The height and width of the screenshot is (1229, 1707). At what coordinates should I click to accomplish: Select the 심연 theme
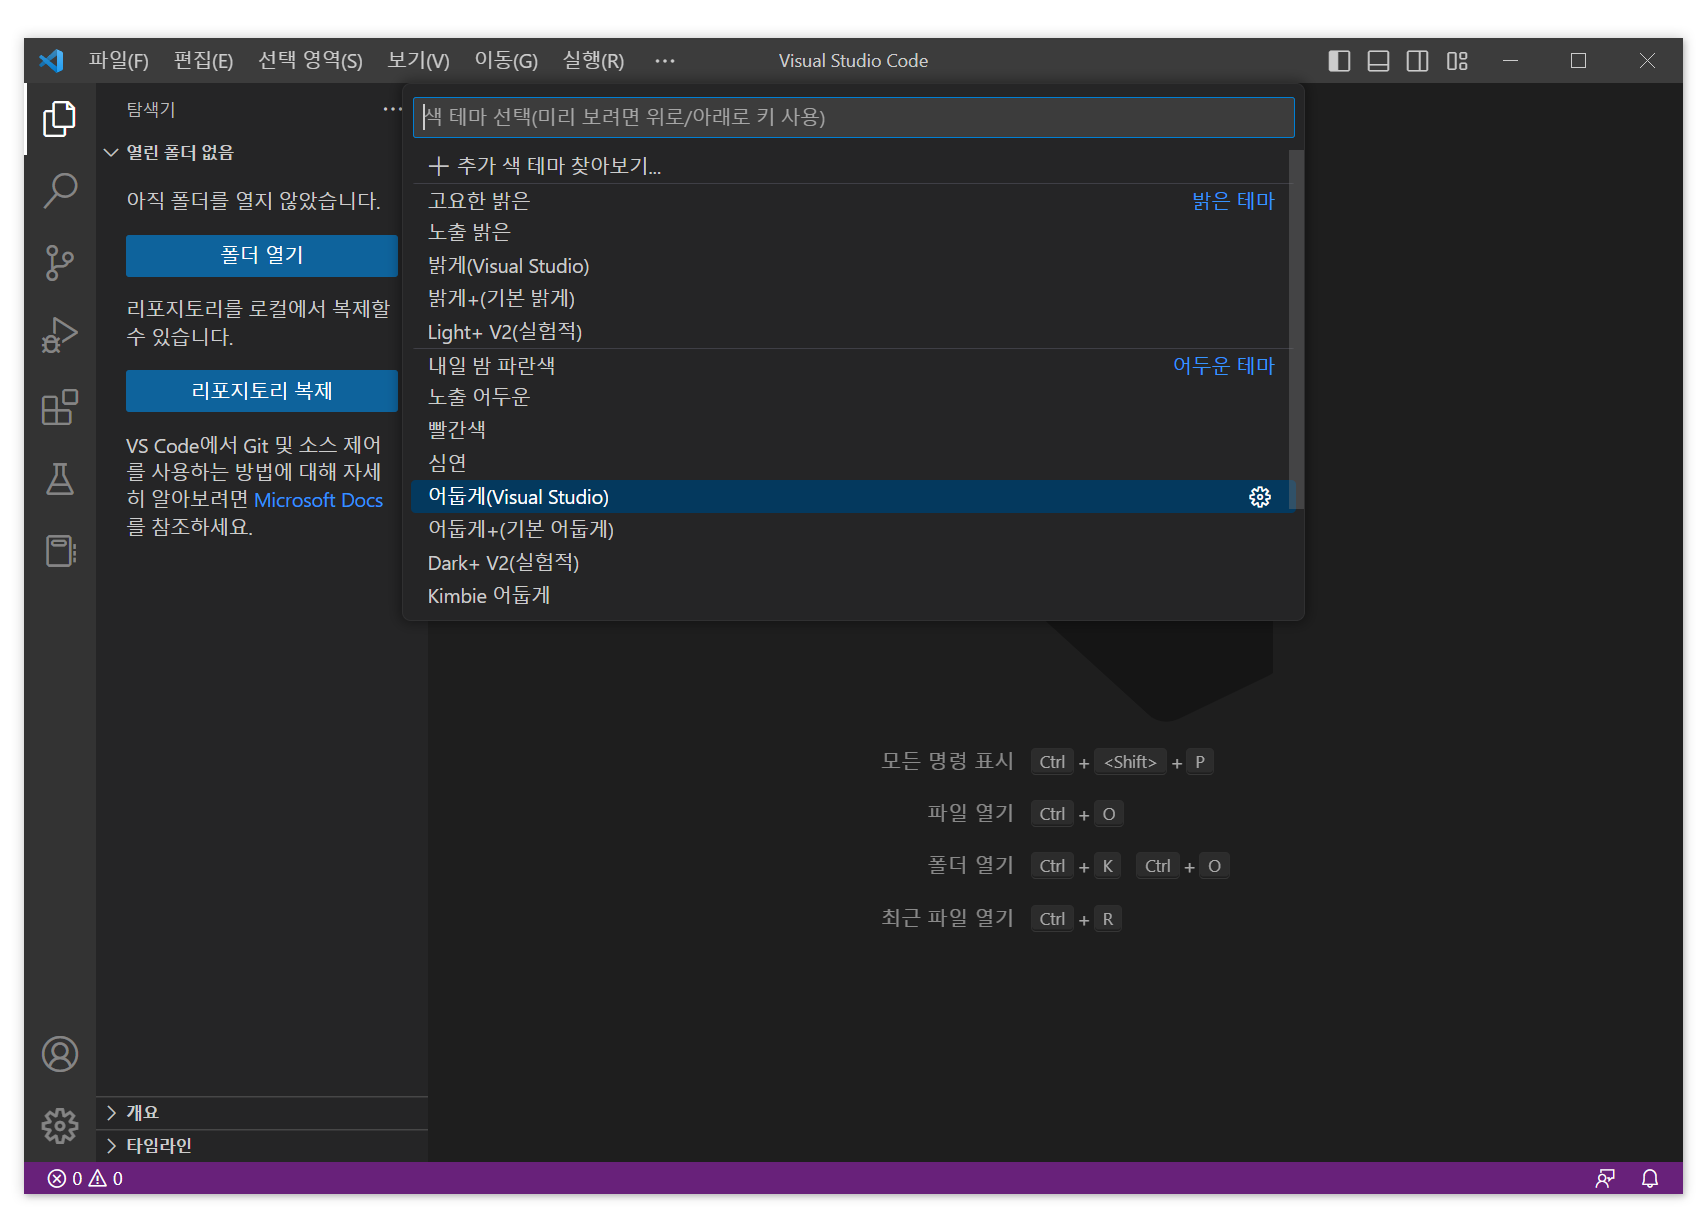click(851, 463)
